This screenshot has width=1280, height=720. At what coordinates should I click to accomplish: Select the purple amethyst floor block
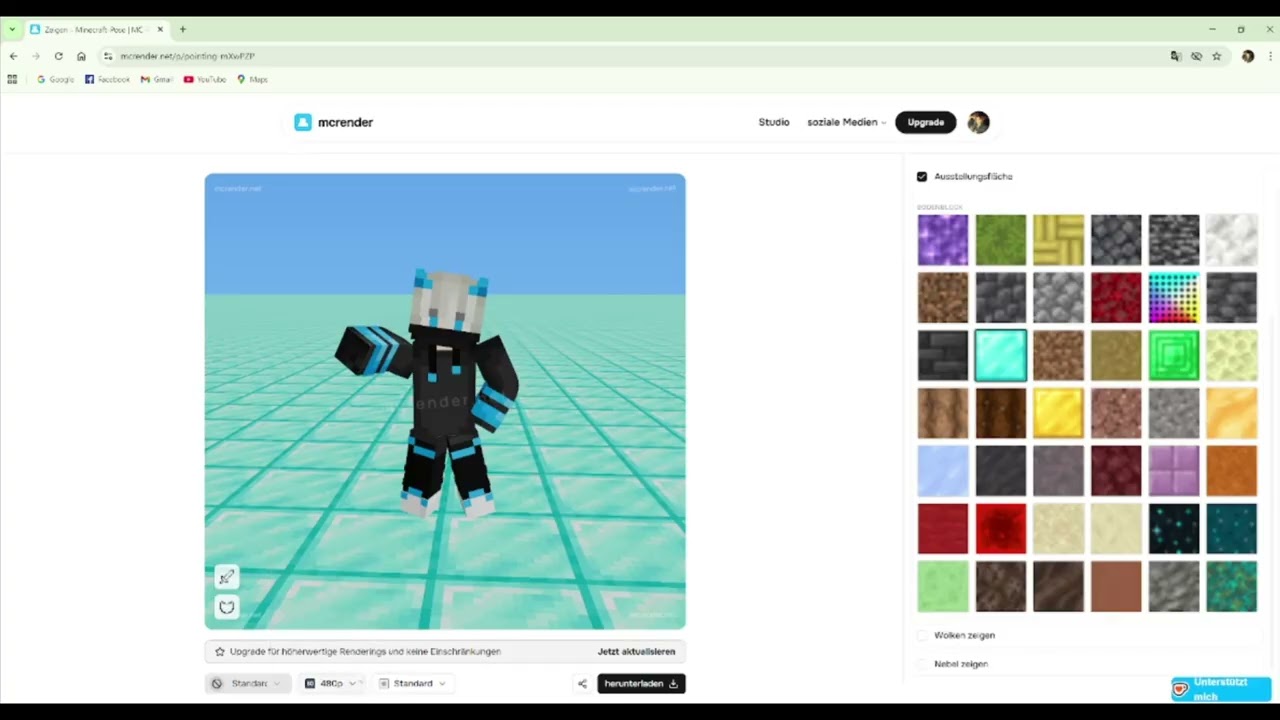[x=943, y=240]
